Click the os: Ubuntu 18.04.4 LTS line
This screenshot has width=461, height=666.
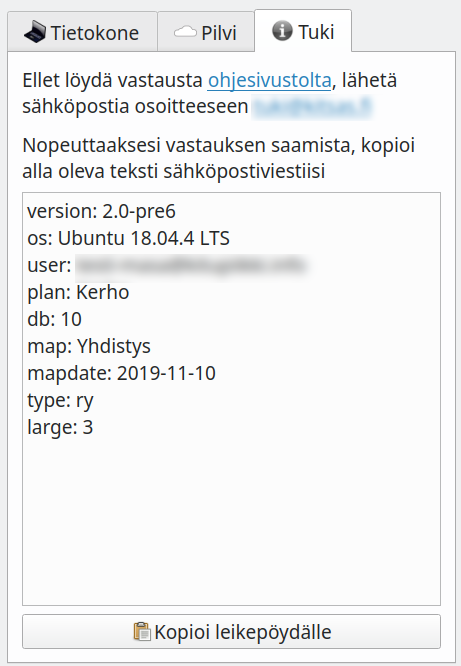[x=128, y=238]
